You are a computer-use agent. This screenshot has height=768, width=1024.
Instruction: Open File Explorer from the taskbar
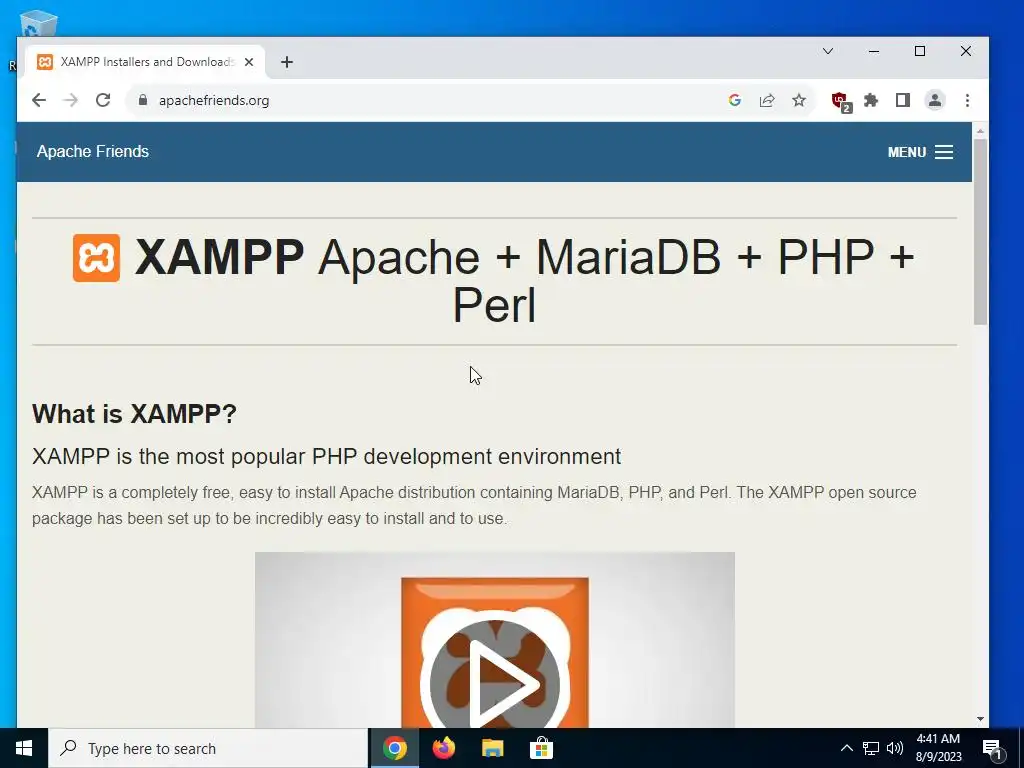tap(492, 748)
